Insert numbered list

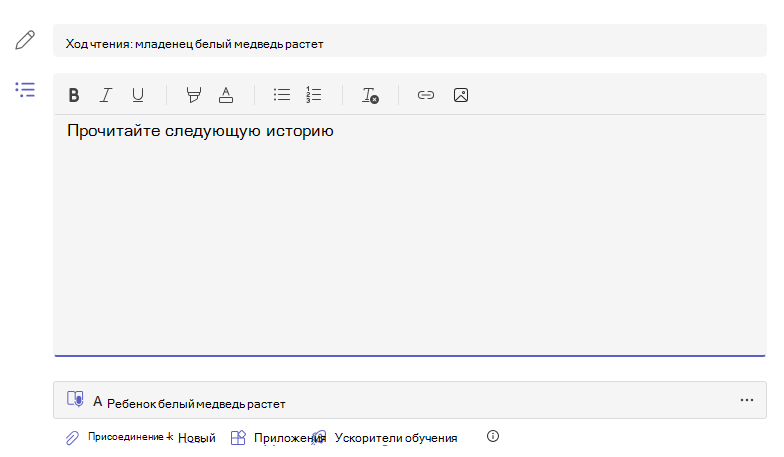point(314,94)
